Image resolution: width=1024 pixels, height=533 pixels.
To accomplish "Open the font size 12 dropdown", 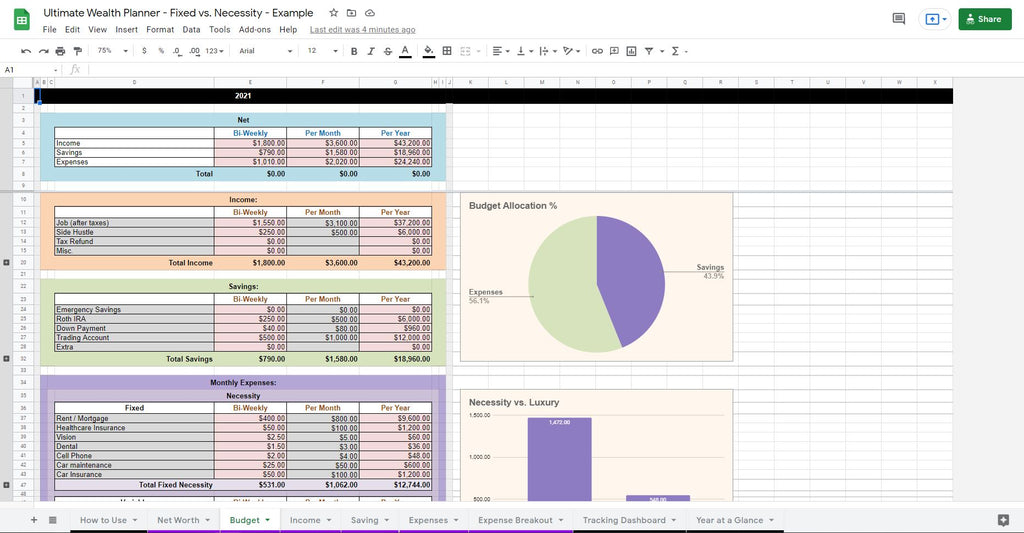I will pyautogui.click(x=323, y=51).
